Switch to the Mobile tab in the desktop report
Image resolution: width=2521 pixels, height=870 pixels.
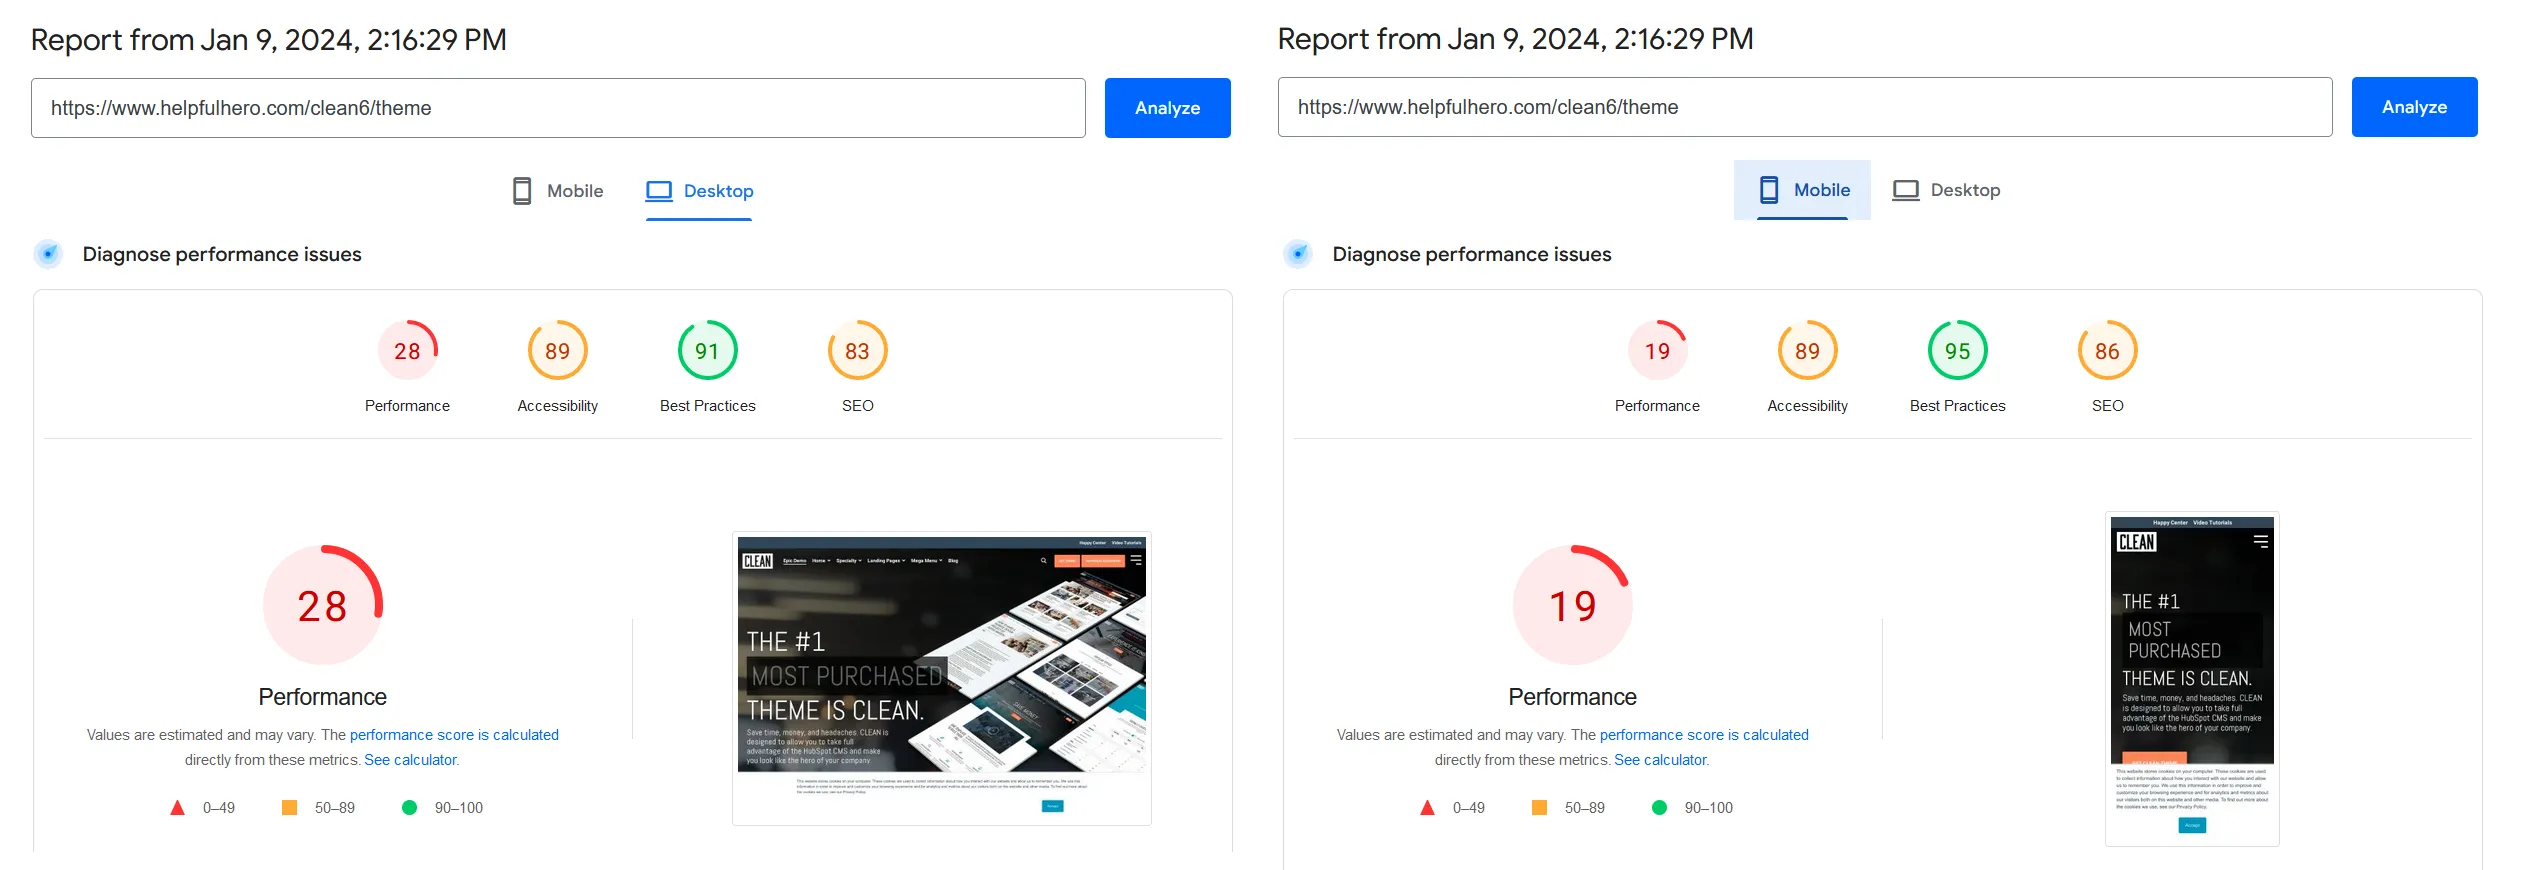(558, 191)
